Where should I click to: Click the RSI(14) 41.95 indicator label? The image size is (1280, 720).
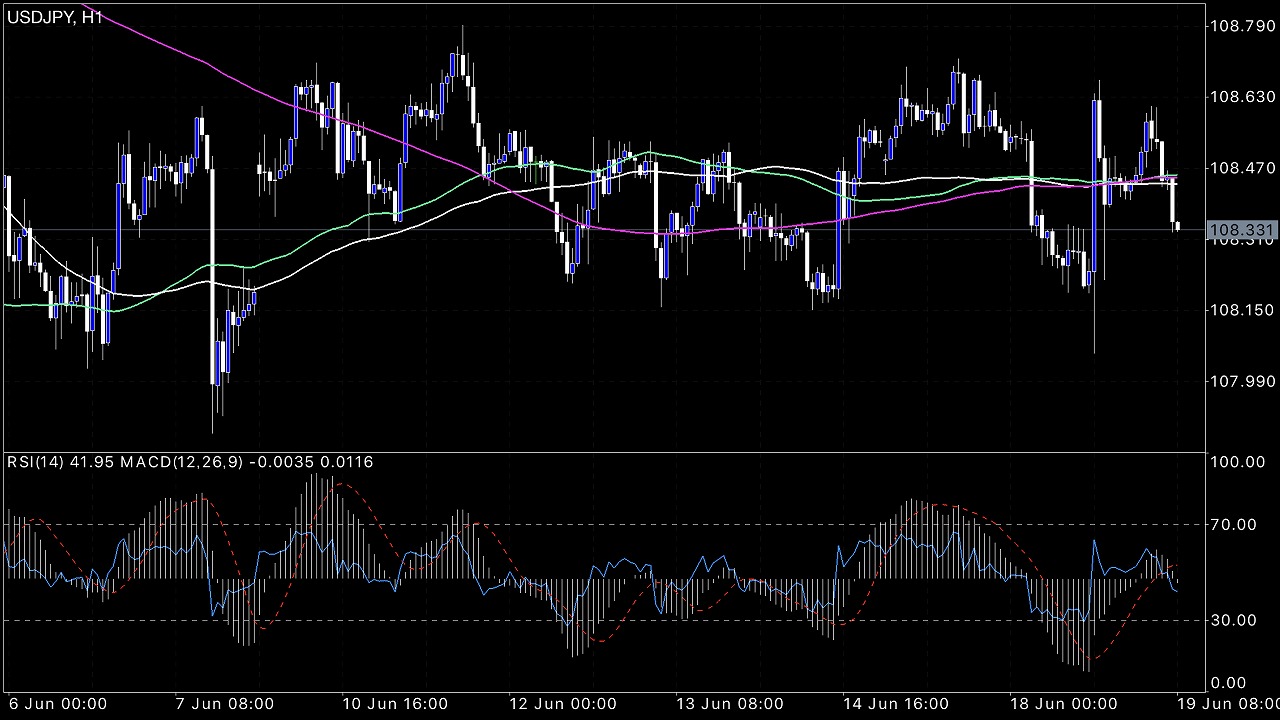pos(58,462)
